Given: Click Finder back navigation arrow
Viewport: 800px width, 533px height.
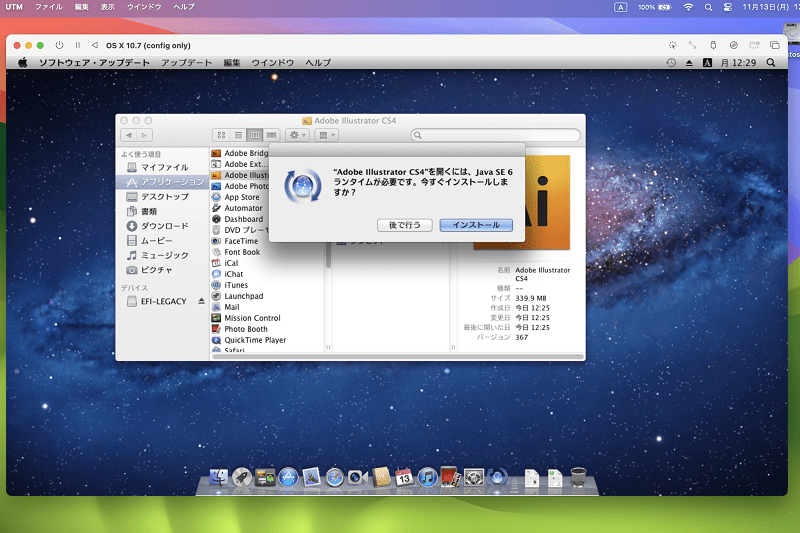Looking at the screenshot, I should click(129, 135).
